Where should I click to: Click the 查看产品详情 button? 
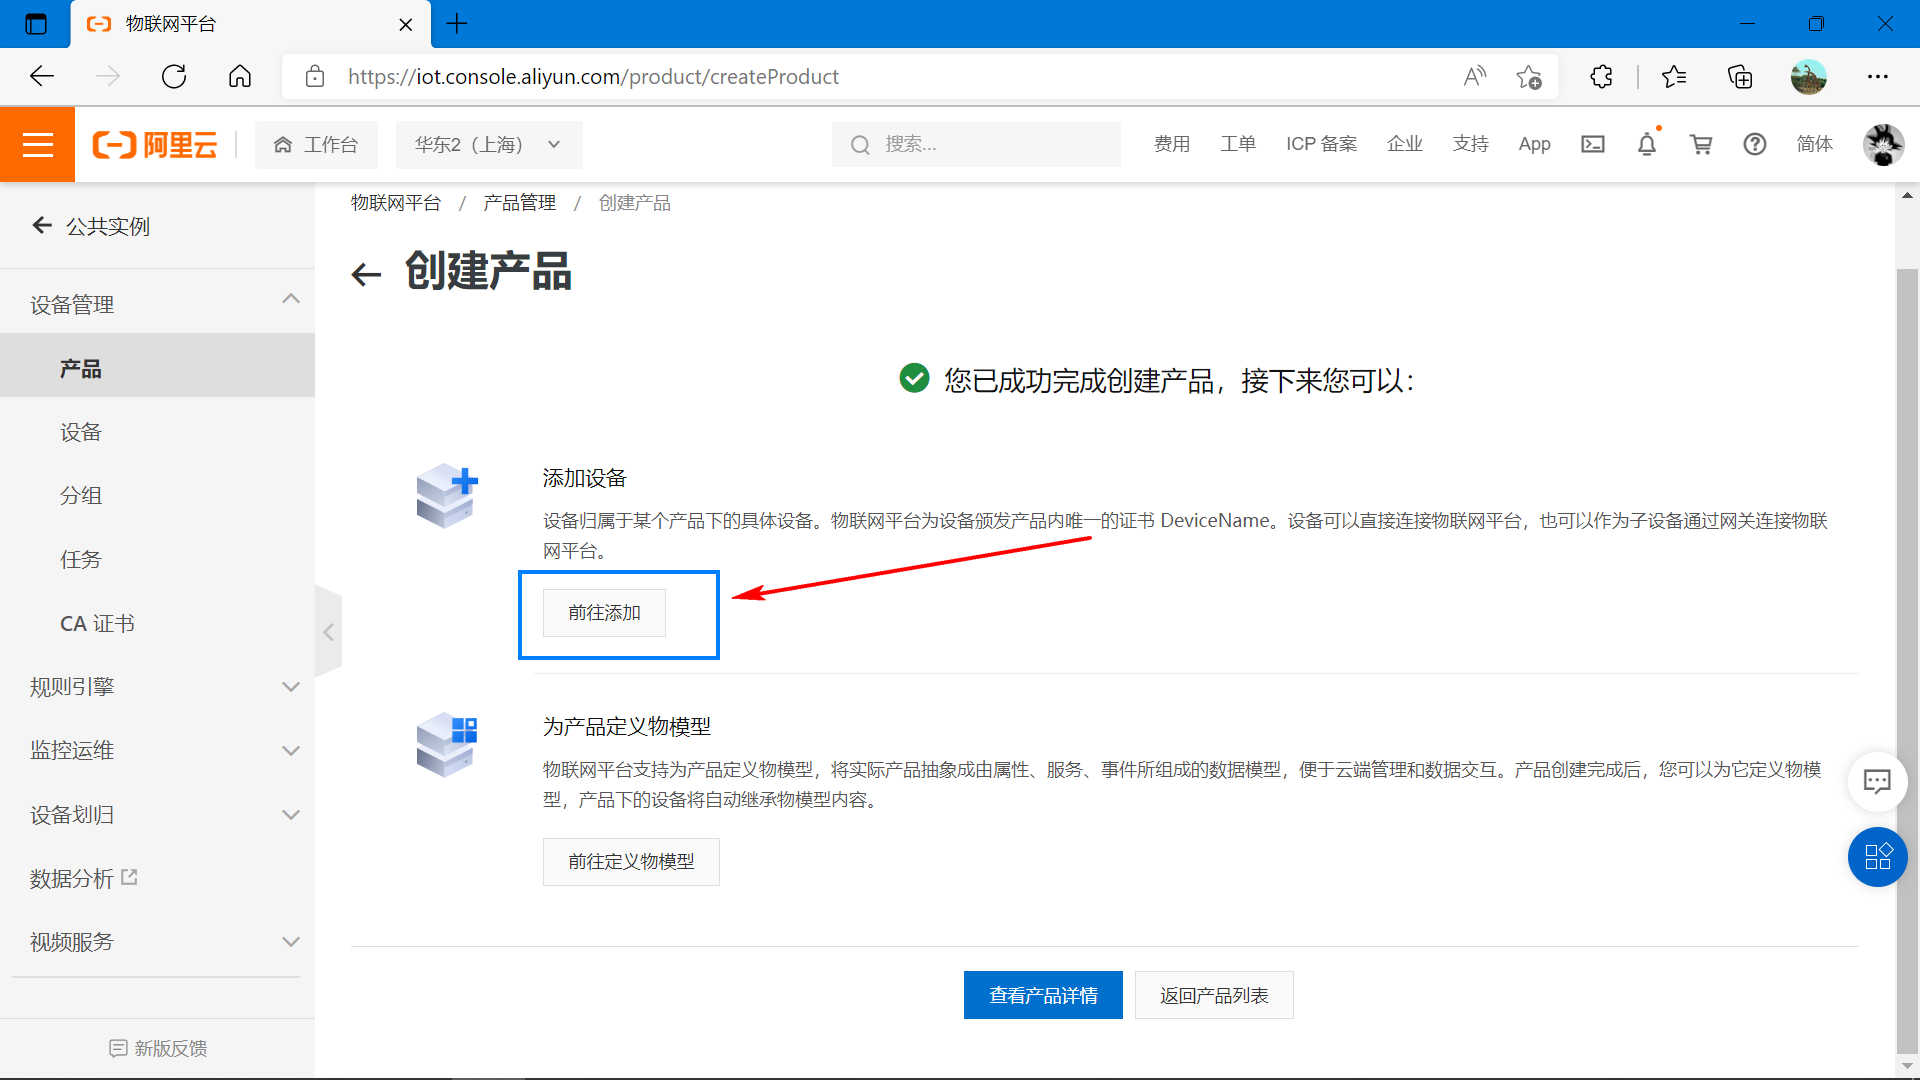pos(1043,996)
